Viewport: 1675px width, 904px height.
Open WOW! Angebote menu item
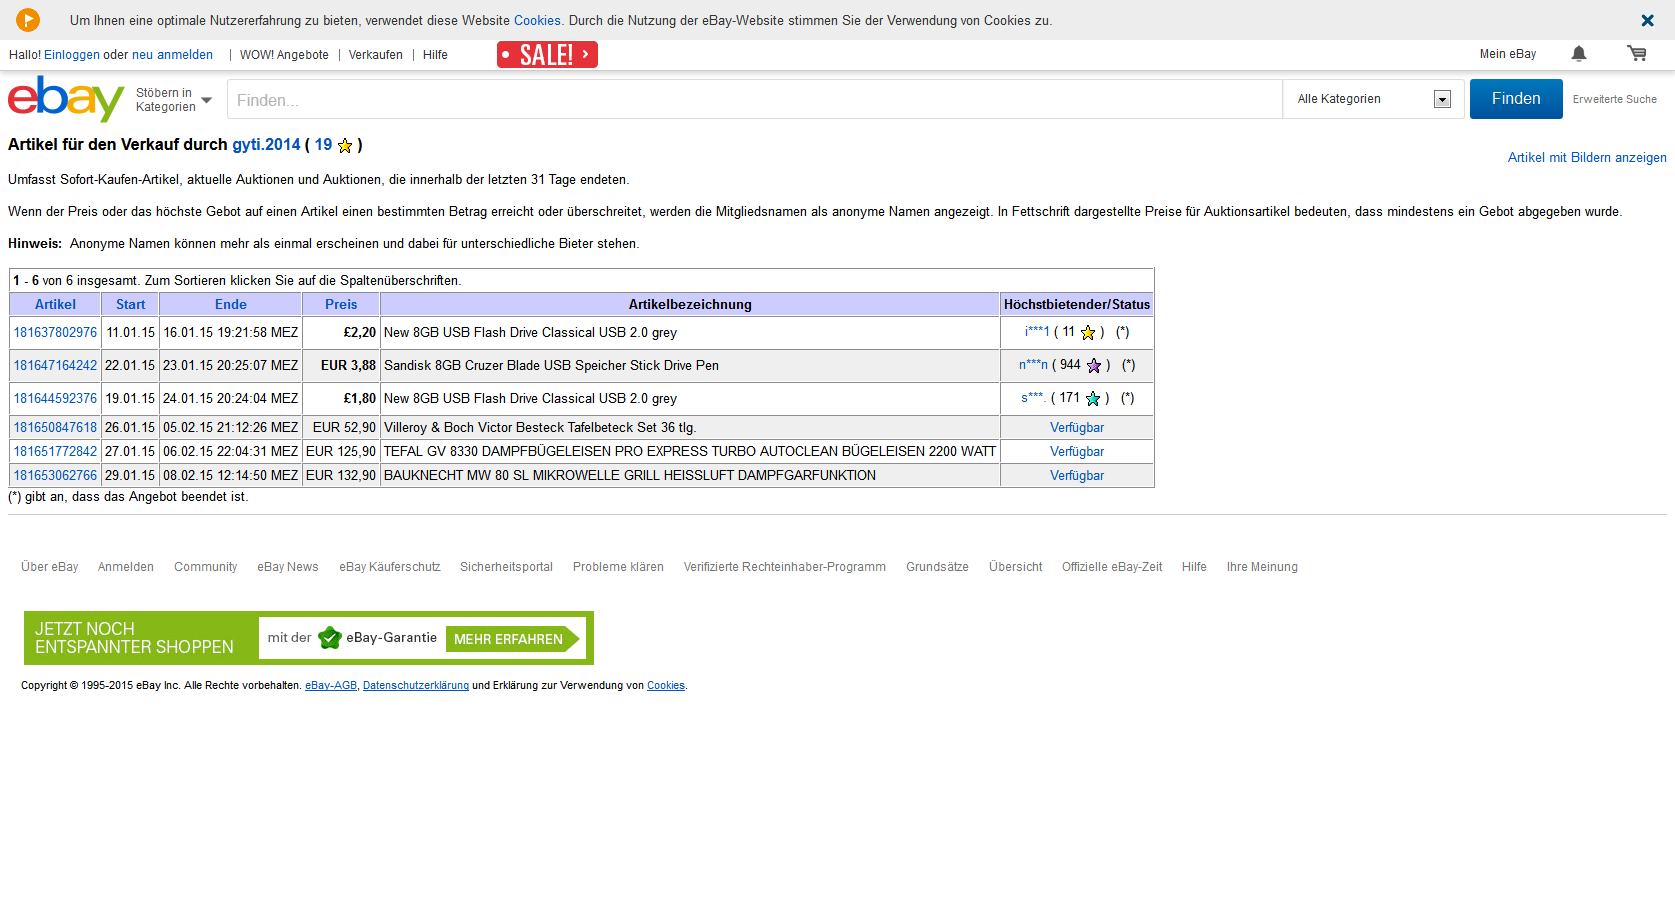click(x=284, y=55)
